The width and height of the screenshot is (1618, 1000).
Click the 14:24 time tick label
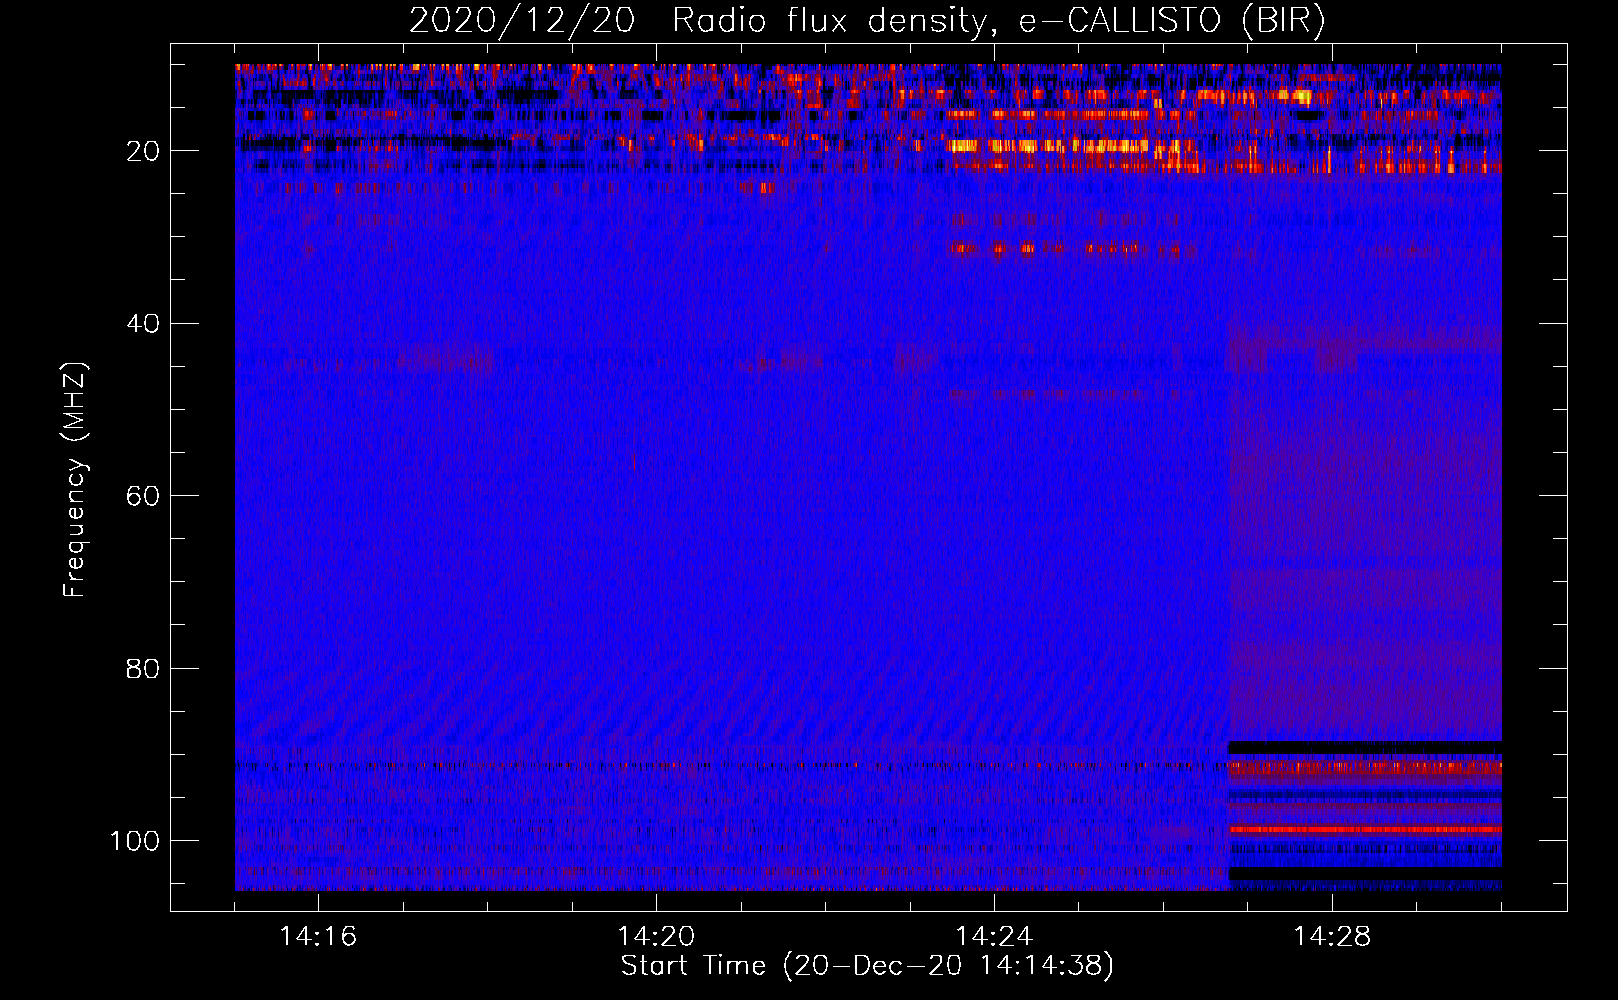pos(994,936)
